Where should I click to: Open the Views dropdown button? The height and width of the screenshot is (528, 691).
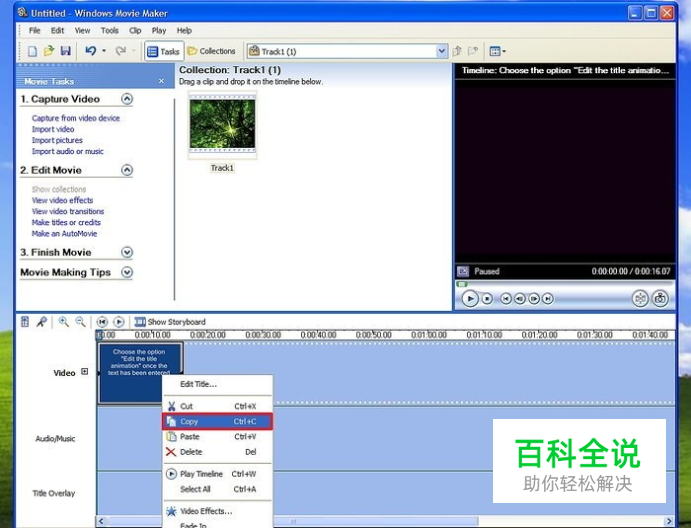(498, 52)
